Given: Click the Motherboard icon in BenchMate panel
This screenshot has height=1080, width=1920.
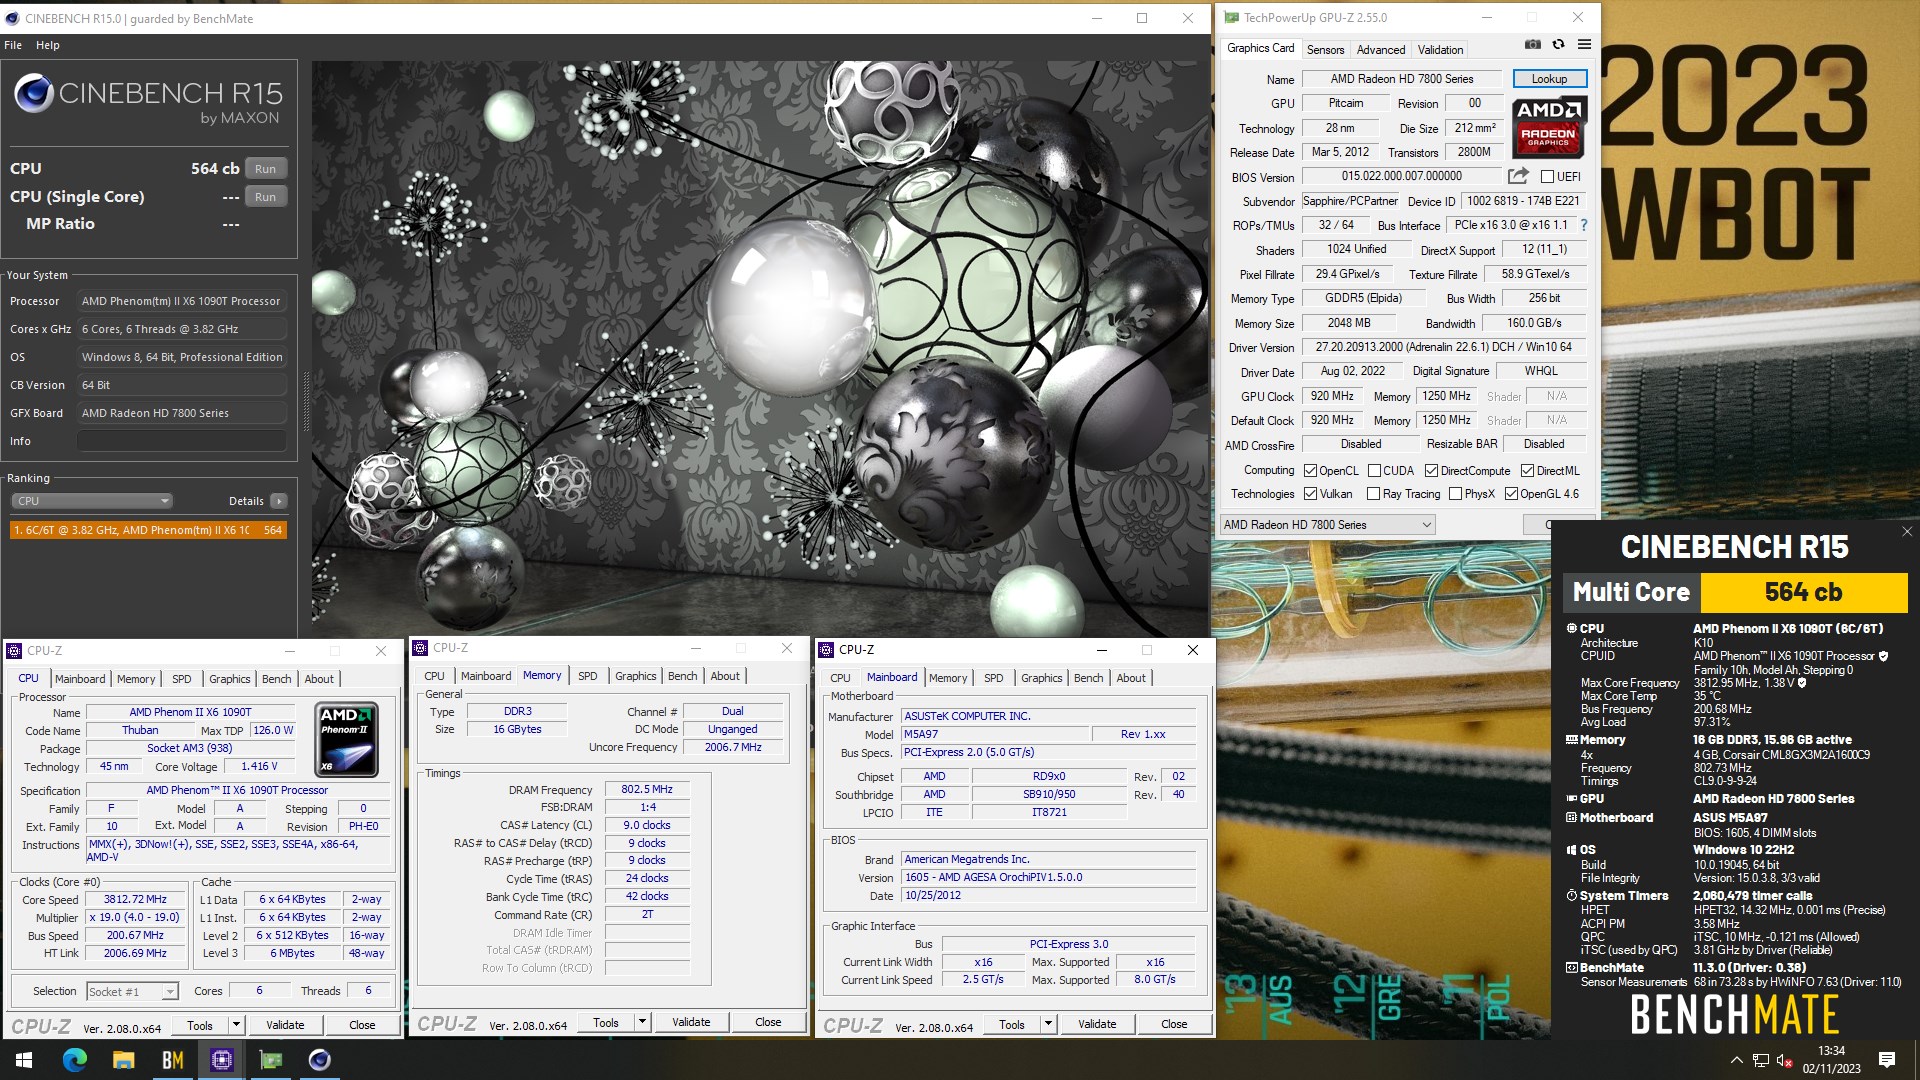Looking at the screenshot, I should pos(1571,818).
